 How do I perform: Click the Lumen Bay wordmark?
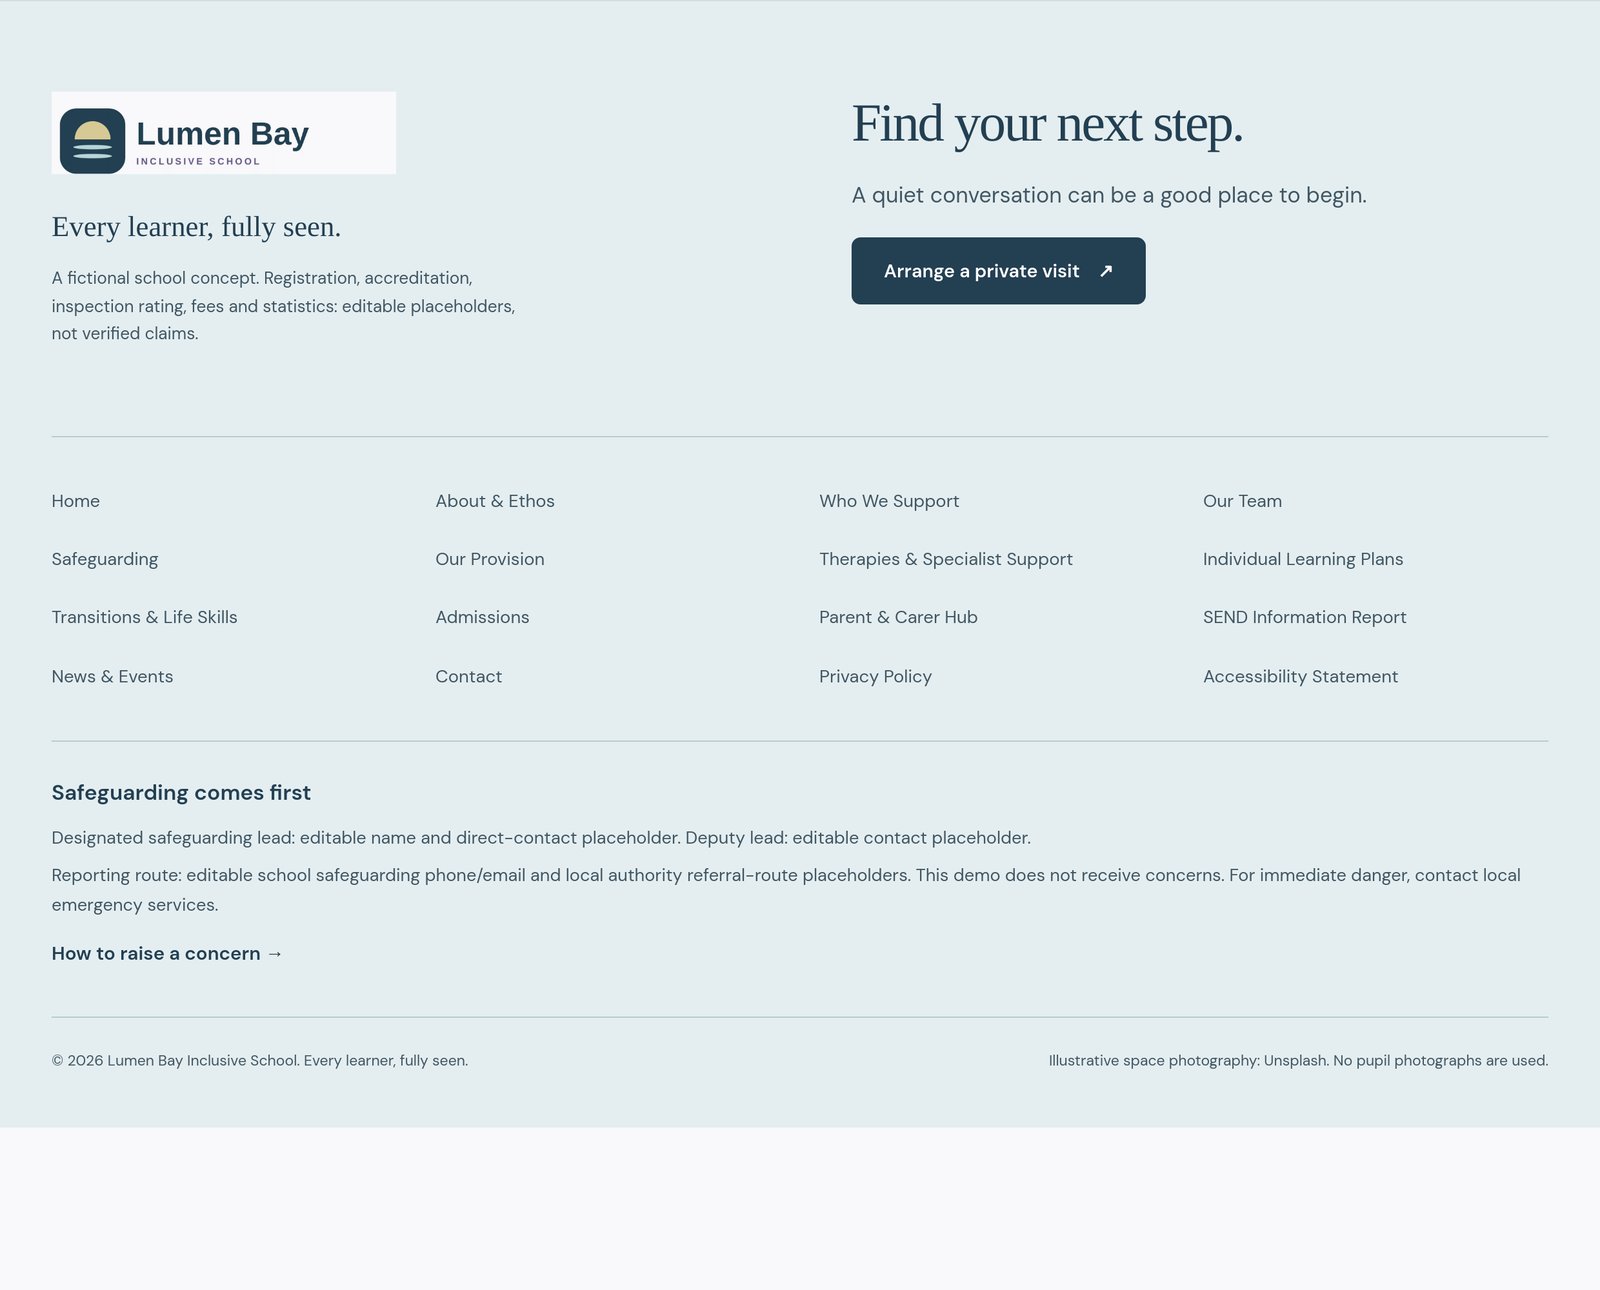[222, 134]
